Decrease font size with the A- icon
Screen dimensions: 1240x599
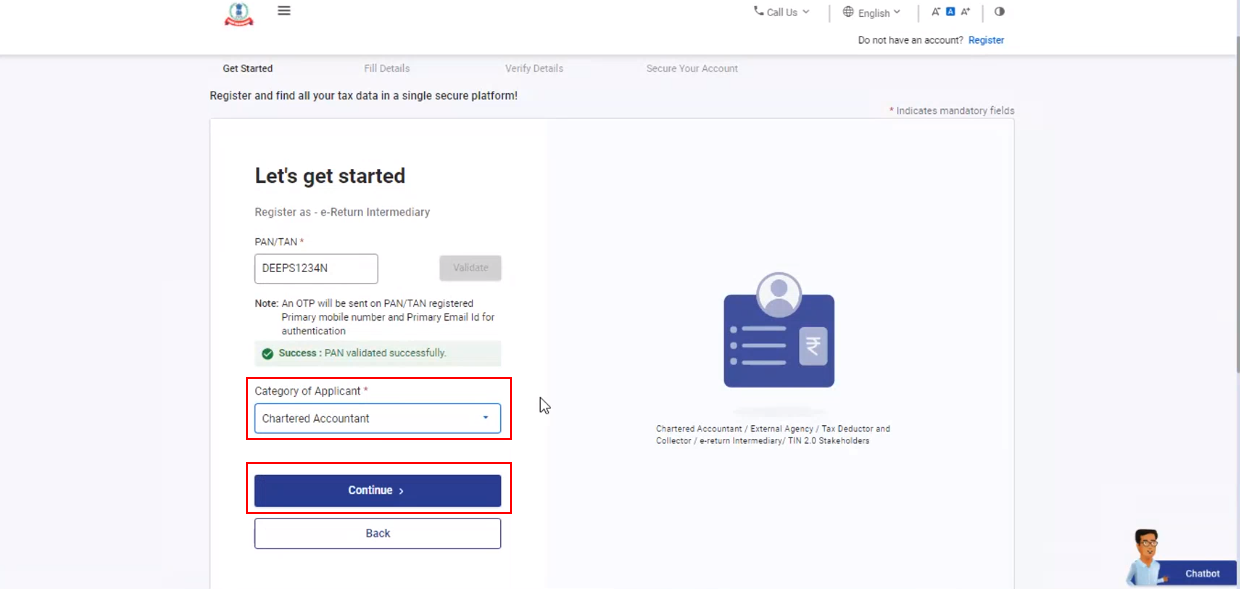pyautogui.click(x=936, y=12)
